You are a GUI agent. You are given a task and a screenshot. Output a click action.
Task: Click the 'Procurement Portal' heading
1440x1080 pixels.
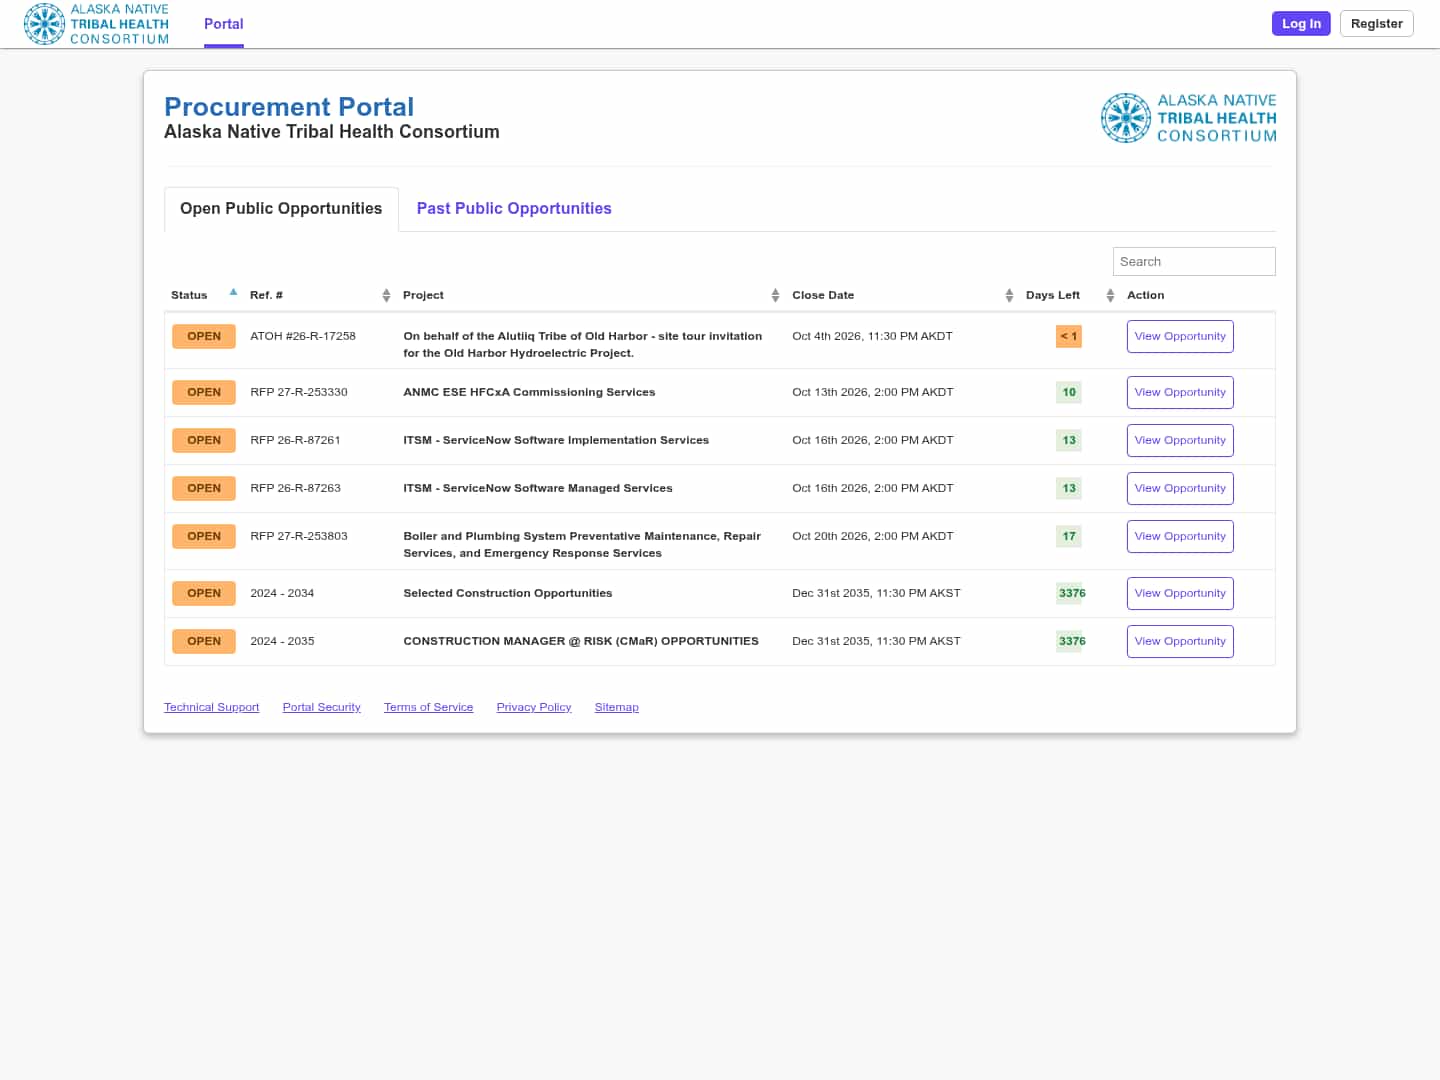point(289,107)
